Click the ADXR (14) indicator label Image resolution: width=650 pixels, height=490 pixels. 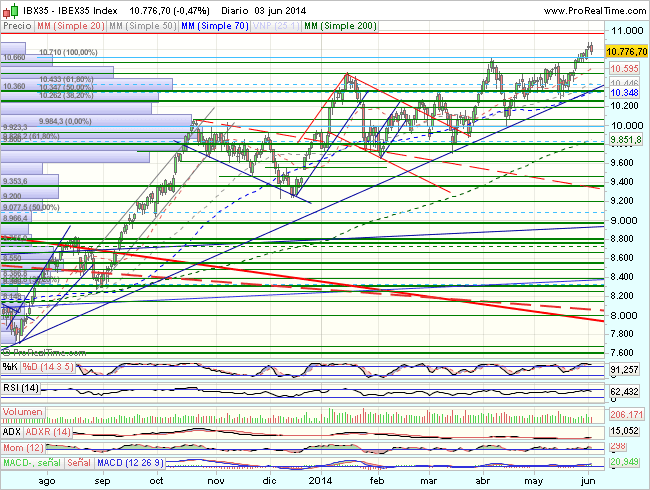pyautogui.click(x=49, y=430)
